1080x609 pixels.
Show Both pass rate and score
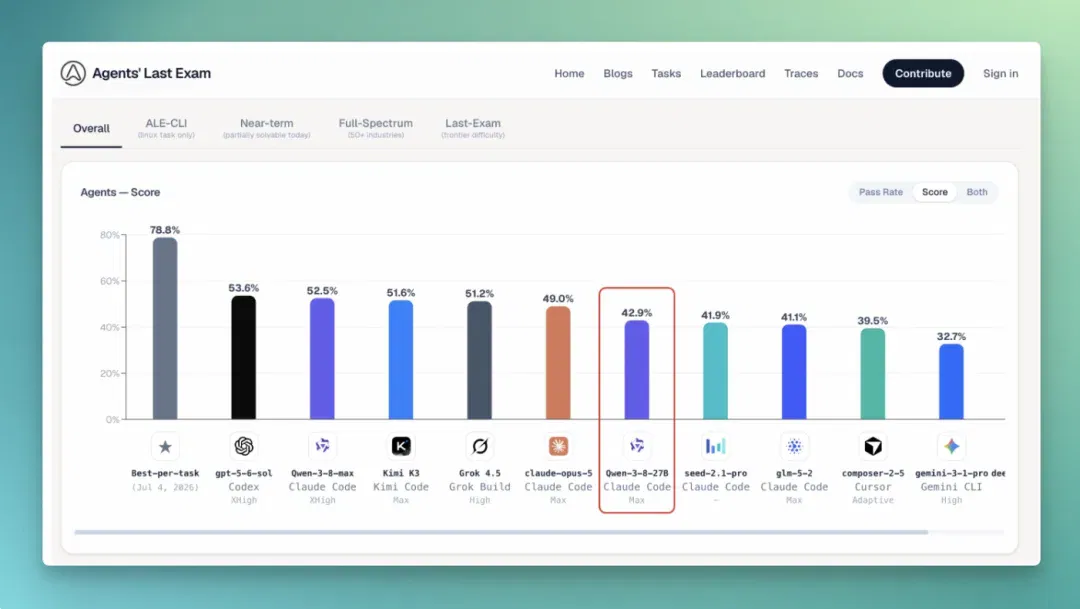pyautogui.click(x=977, y=192)
